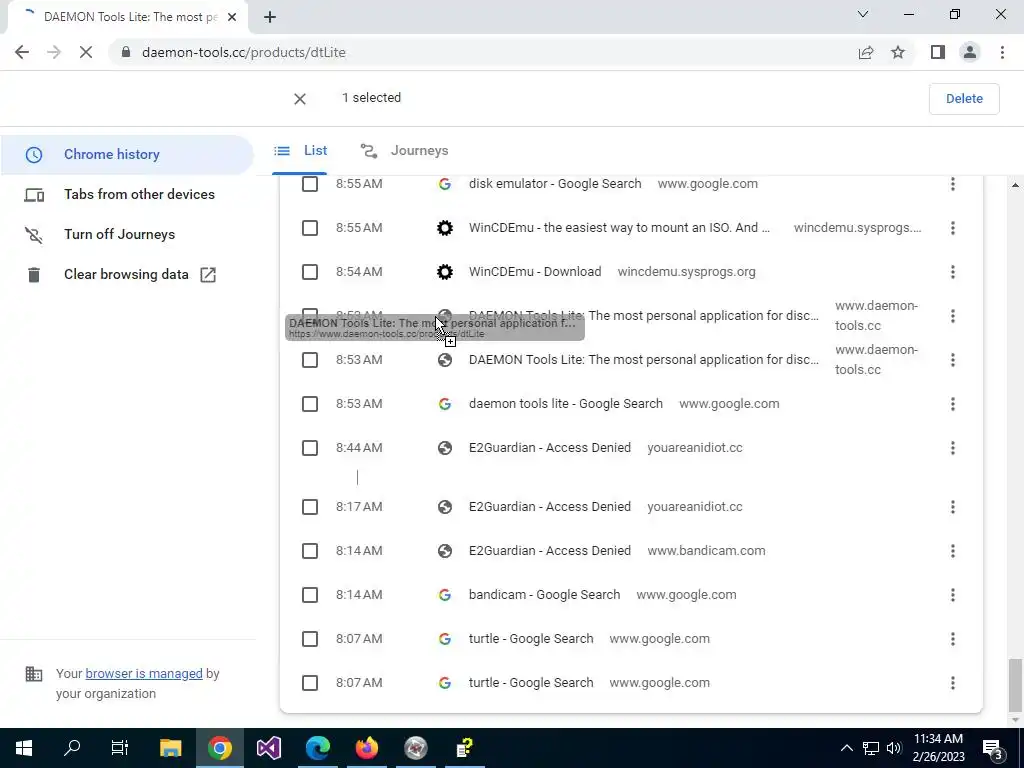Click the scroll up arrow of history list
The image size is (1024, 768).
[x=1014, y=185]
